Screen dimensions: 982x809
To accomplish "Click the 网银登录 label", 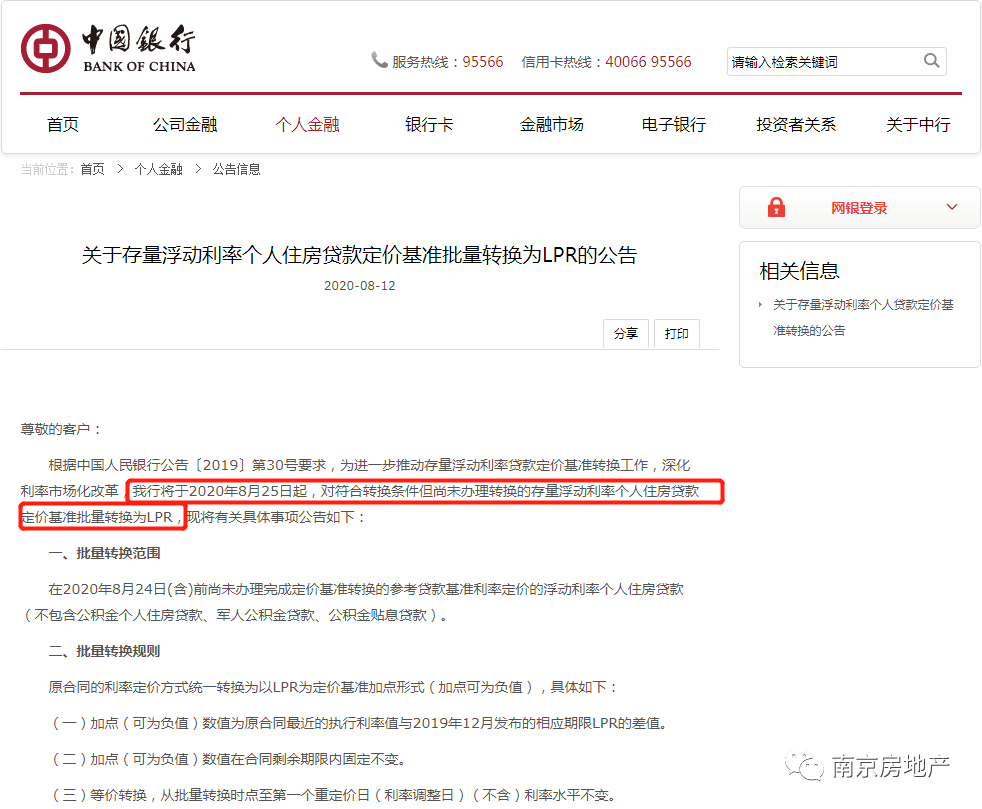I will (859, 208).
